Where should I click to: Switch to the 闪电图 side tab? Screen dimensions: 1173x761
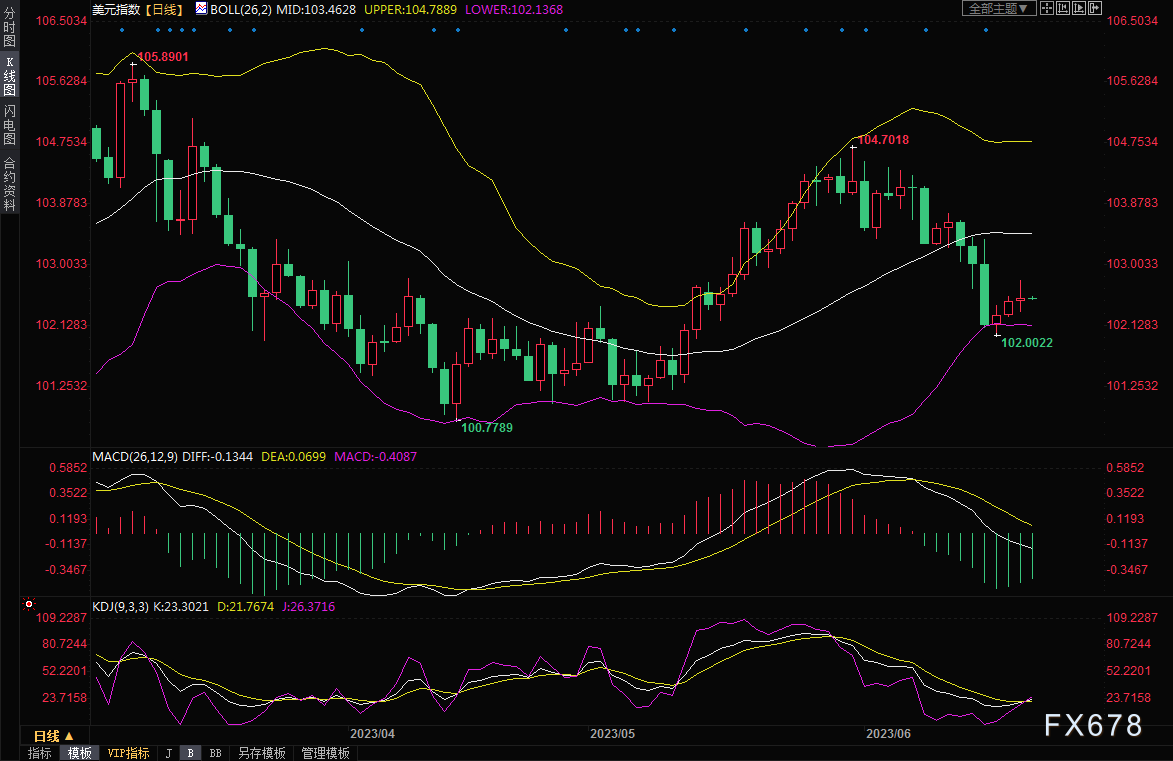click(x=9, y=124)
